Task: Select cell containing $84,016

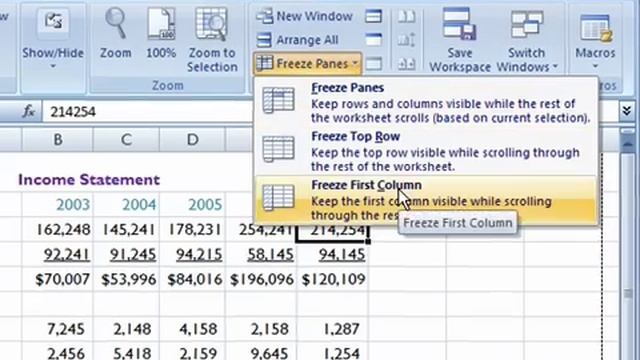Action: 192,279
